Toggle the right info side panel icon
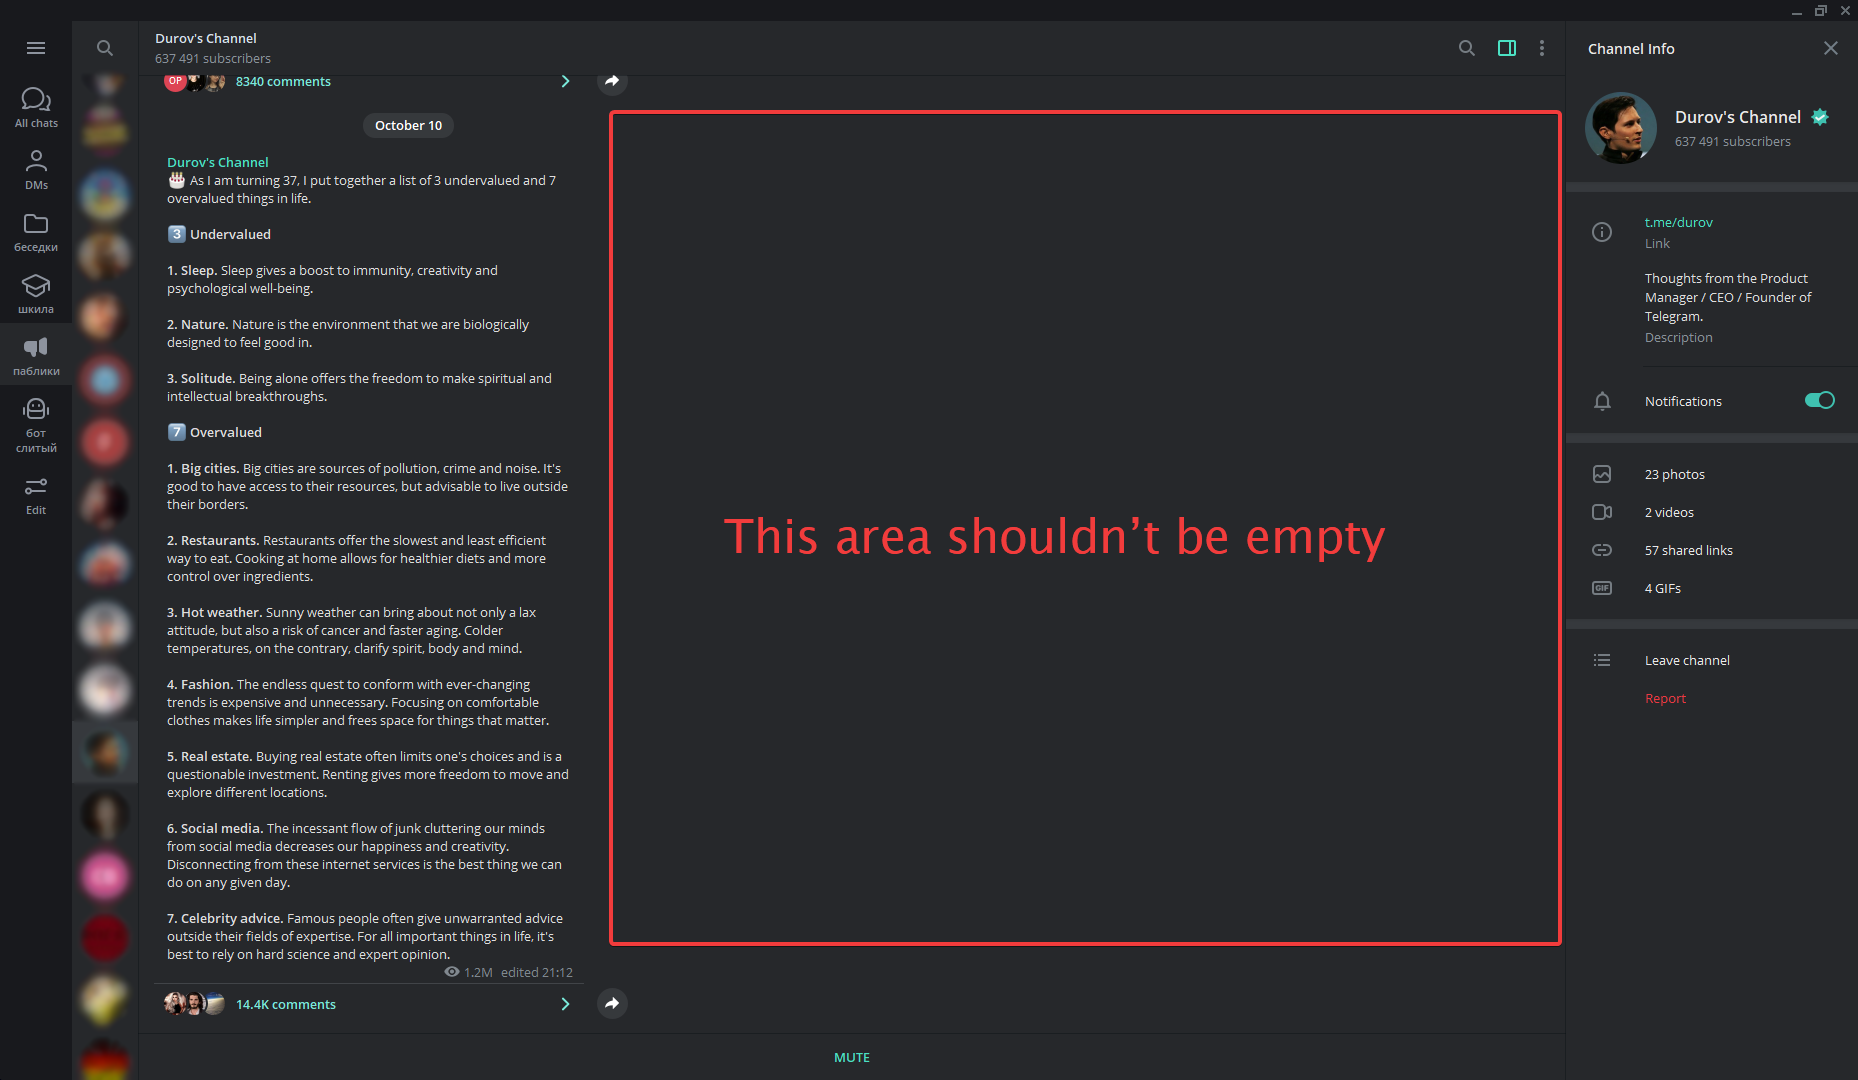 (1507, 48)
